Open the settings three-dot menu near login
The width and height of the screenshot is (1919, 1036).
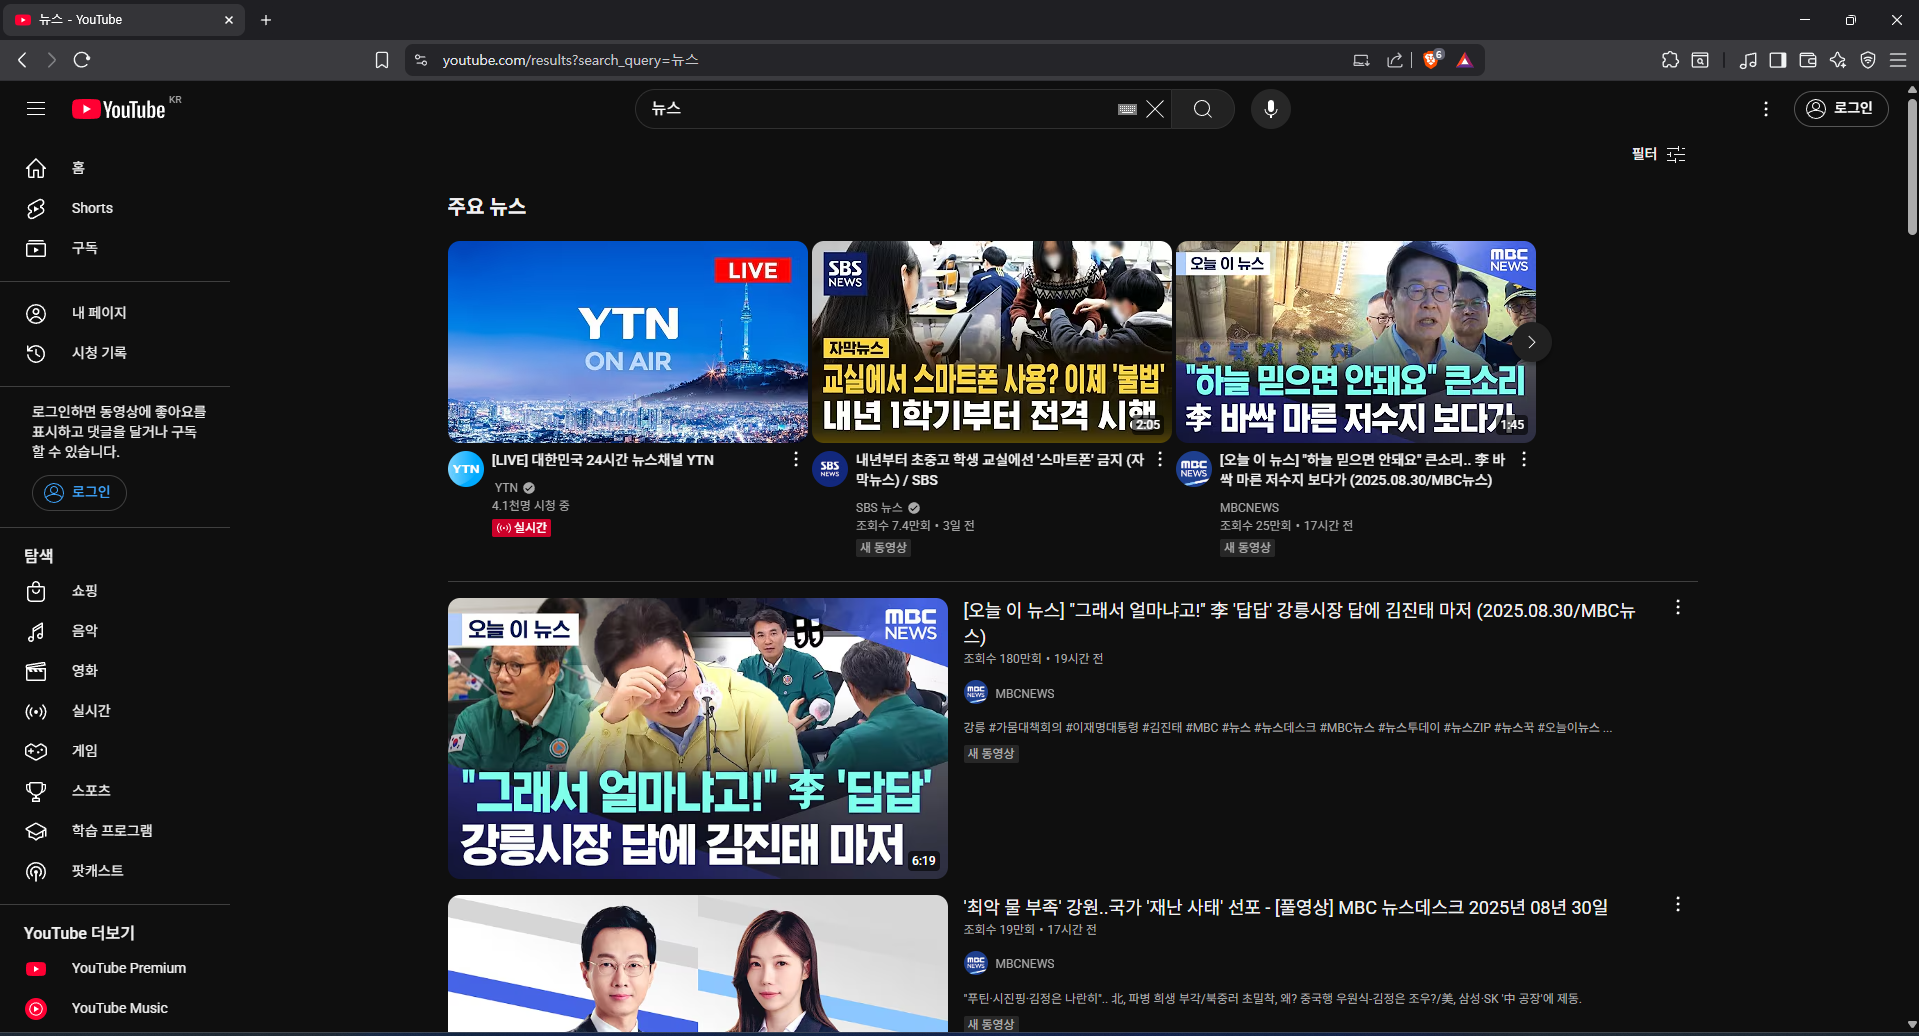coord(1766,109)
